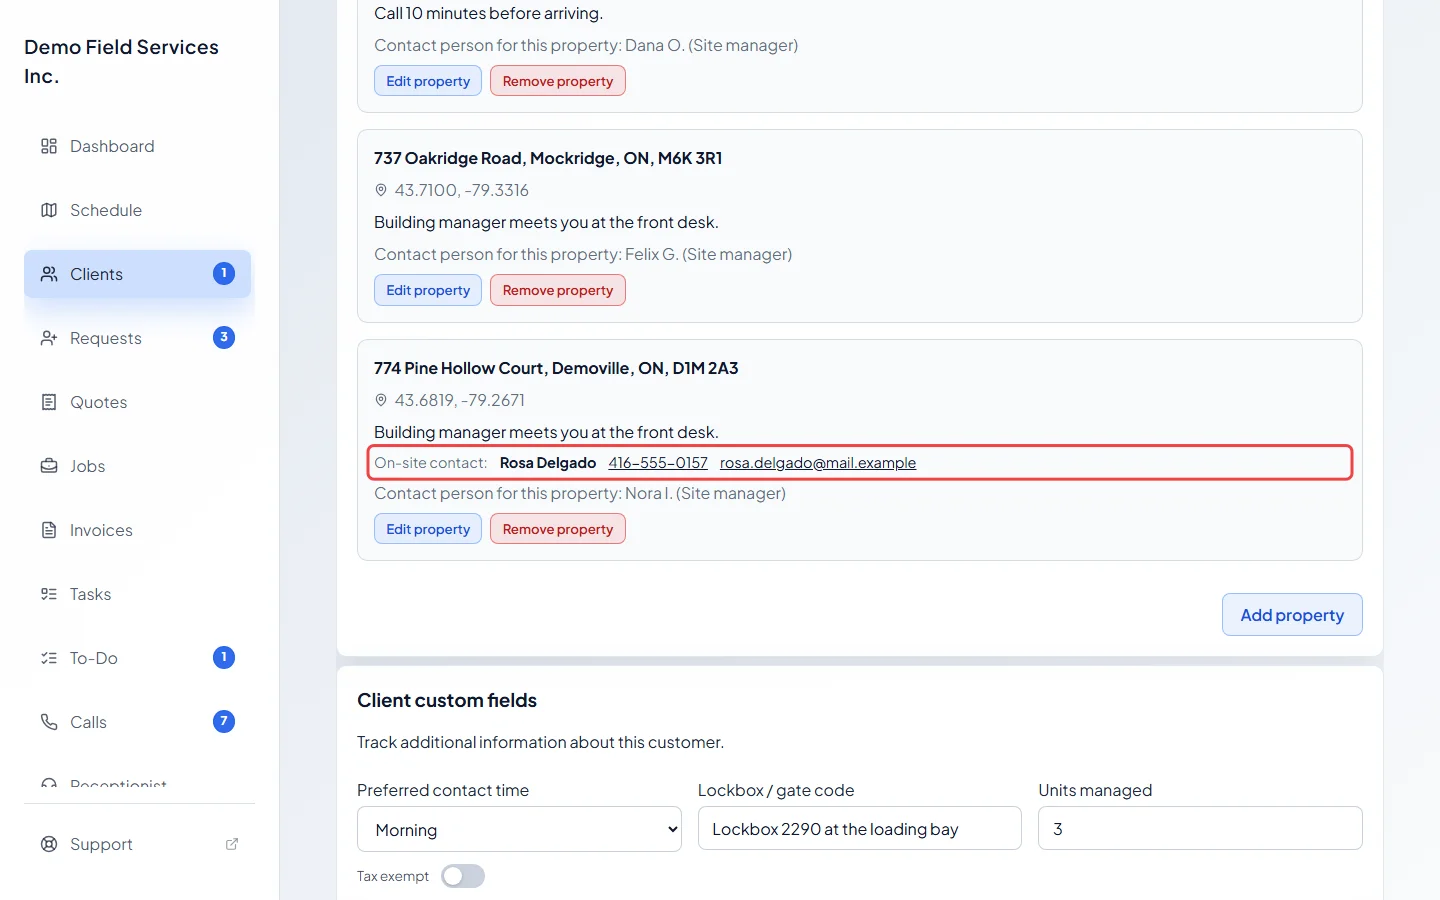The width and height of the screenshot is (1440, 900).
Task: Click the 737 Oakridge Road address heading
Action: click(x=548, y=158)
